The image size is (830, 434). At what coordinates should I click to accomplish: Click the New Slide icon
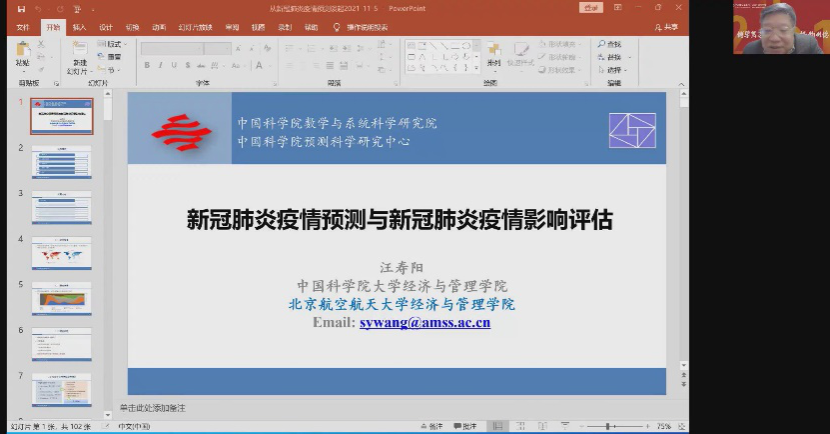[79, 52]
